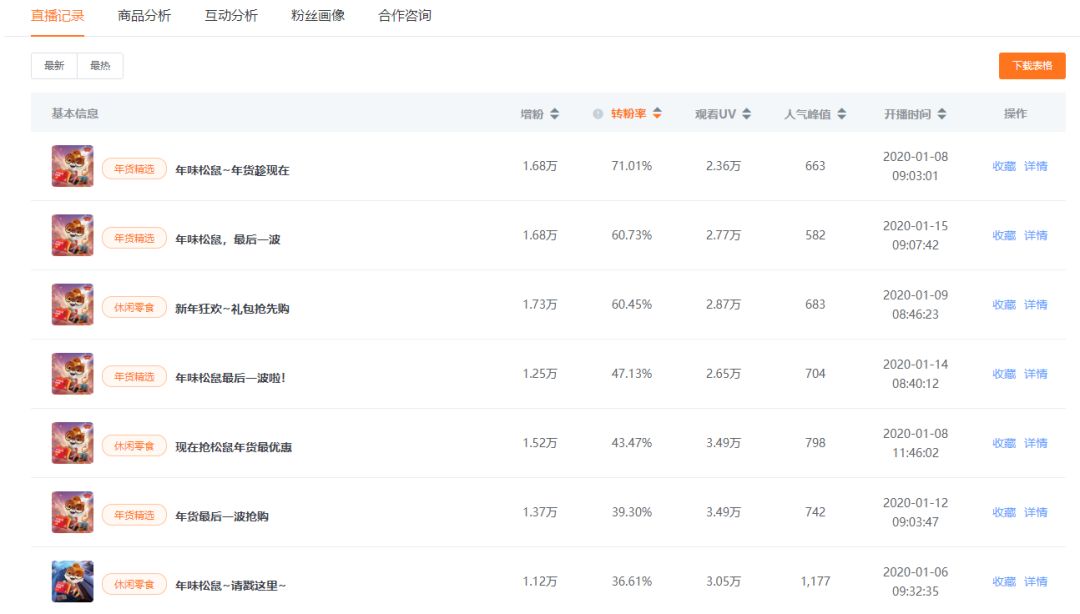Image resolution: width=1080 pixels, height=614 pixels.
Task: Select the 最新 filter
Action: pyautogui.click(x=54, y=65)
